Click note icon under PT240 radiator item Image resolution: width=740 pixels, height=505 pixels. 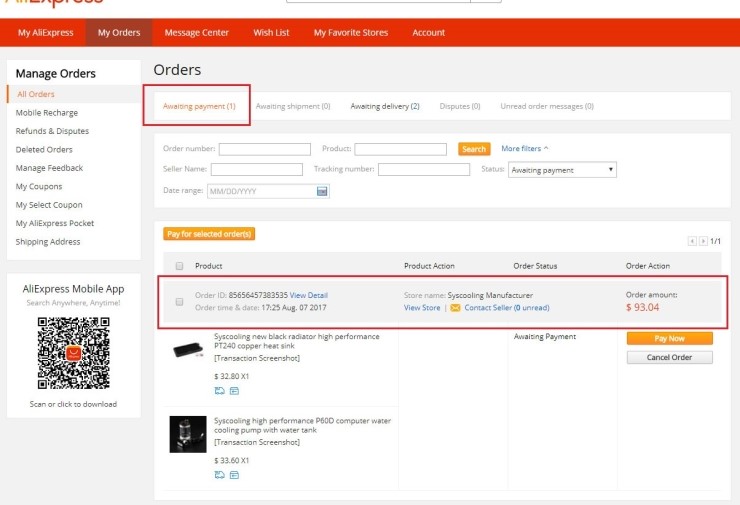pos(234,391)
